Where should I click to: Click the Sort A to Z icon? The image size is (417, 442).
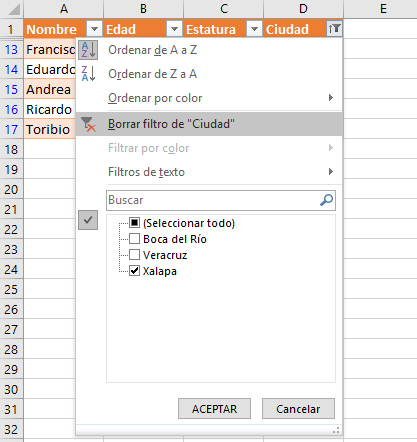tap(88, 50)
